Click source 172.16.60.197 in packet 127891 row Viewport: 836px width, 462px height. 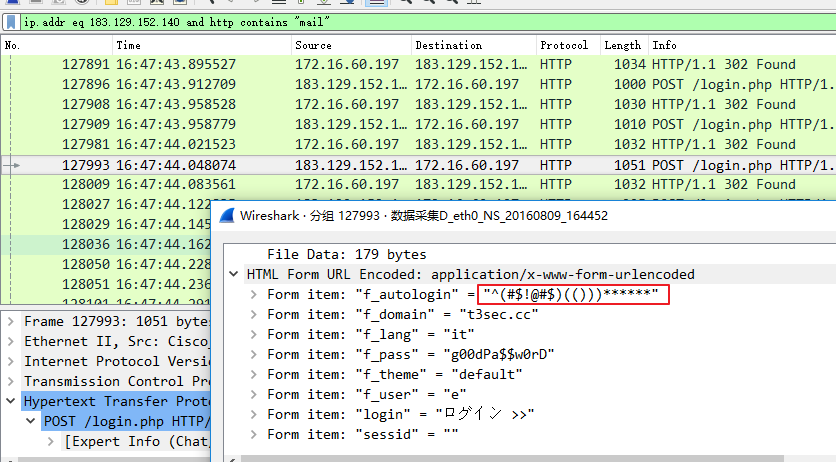click(347, 64)
